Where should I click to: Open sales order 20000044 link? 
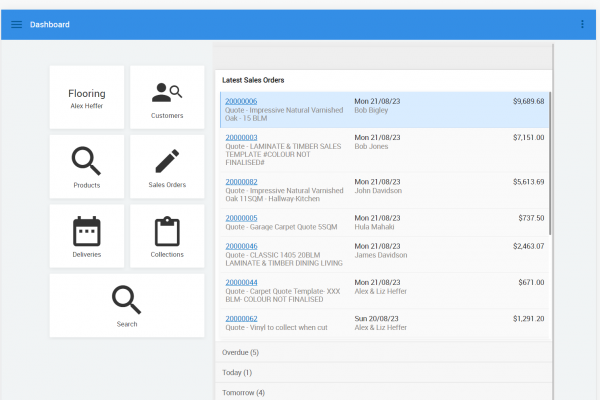pyautogui.click(x=241, y=283)
